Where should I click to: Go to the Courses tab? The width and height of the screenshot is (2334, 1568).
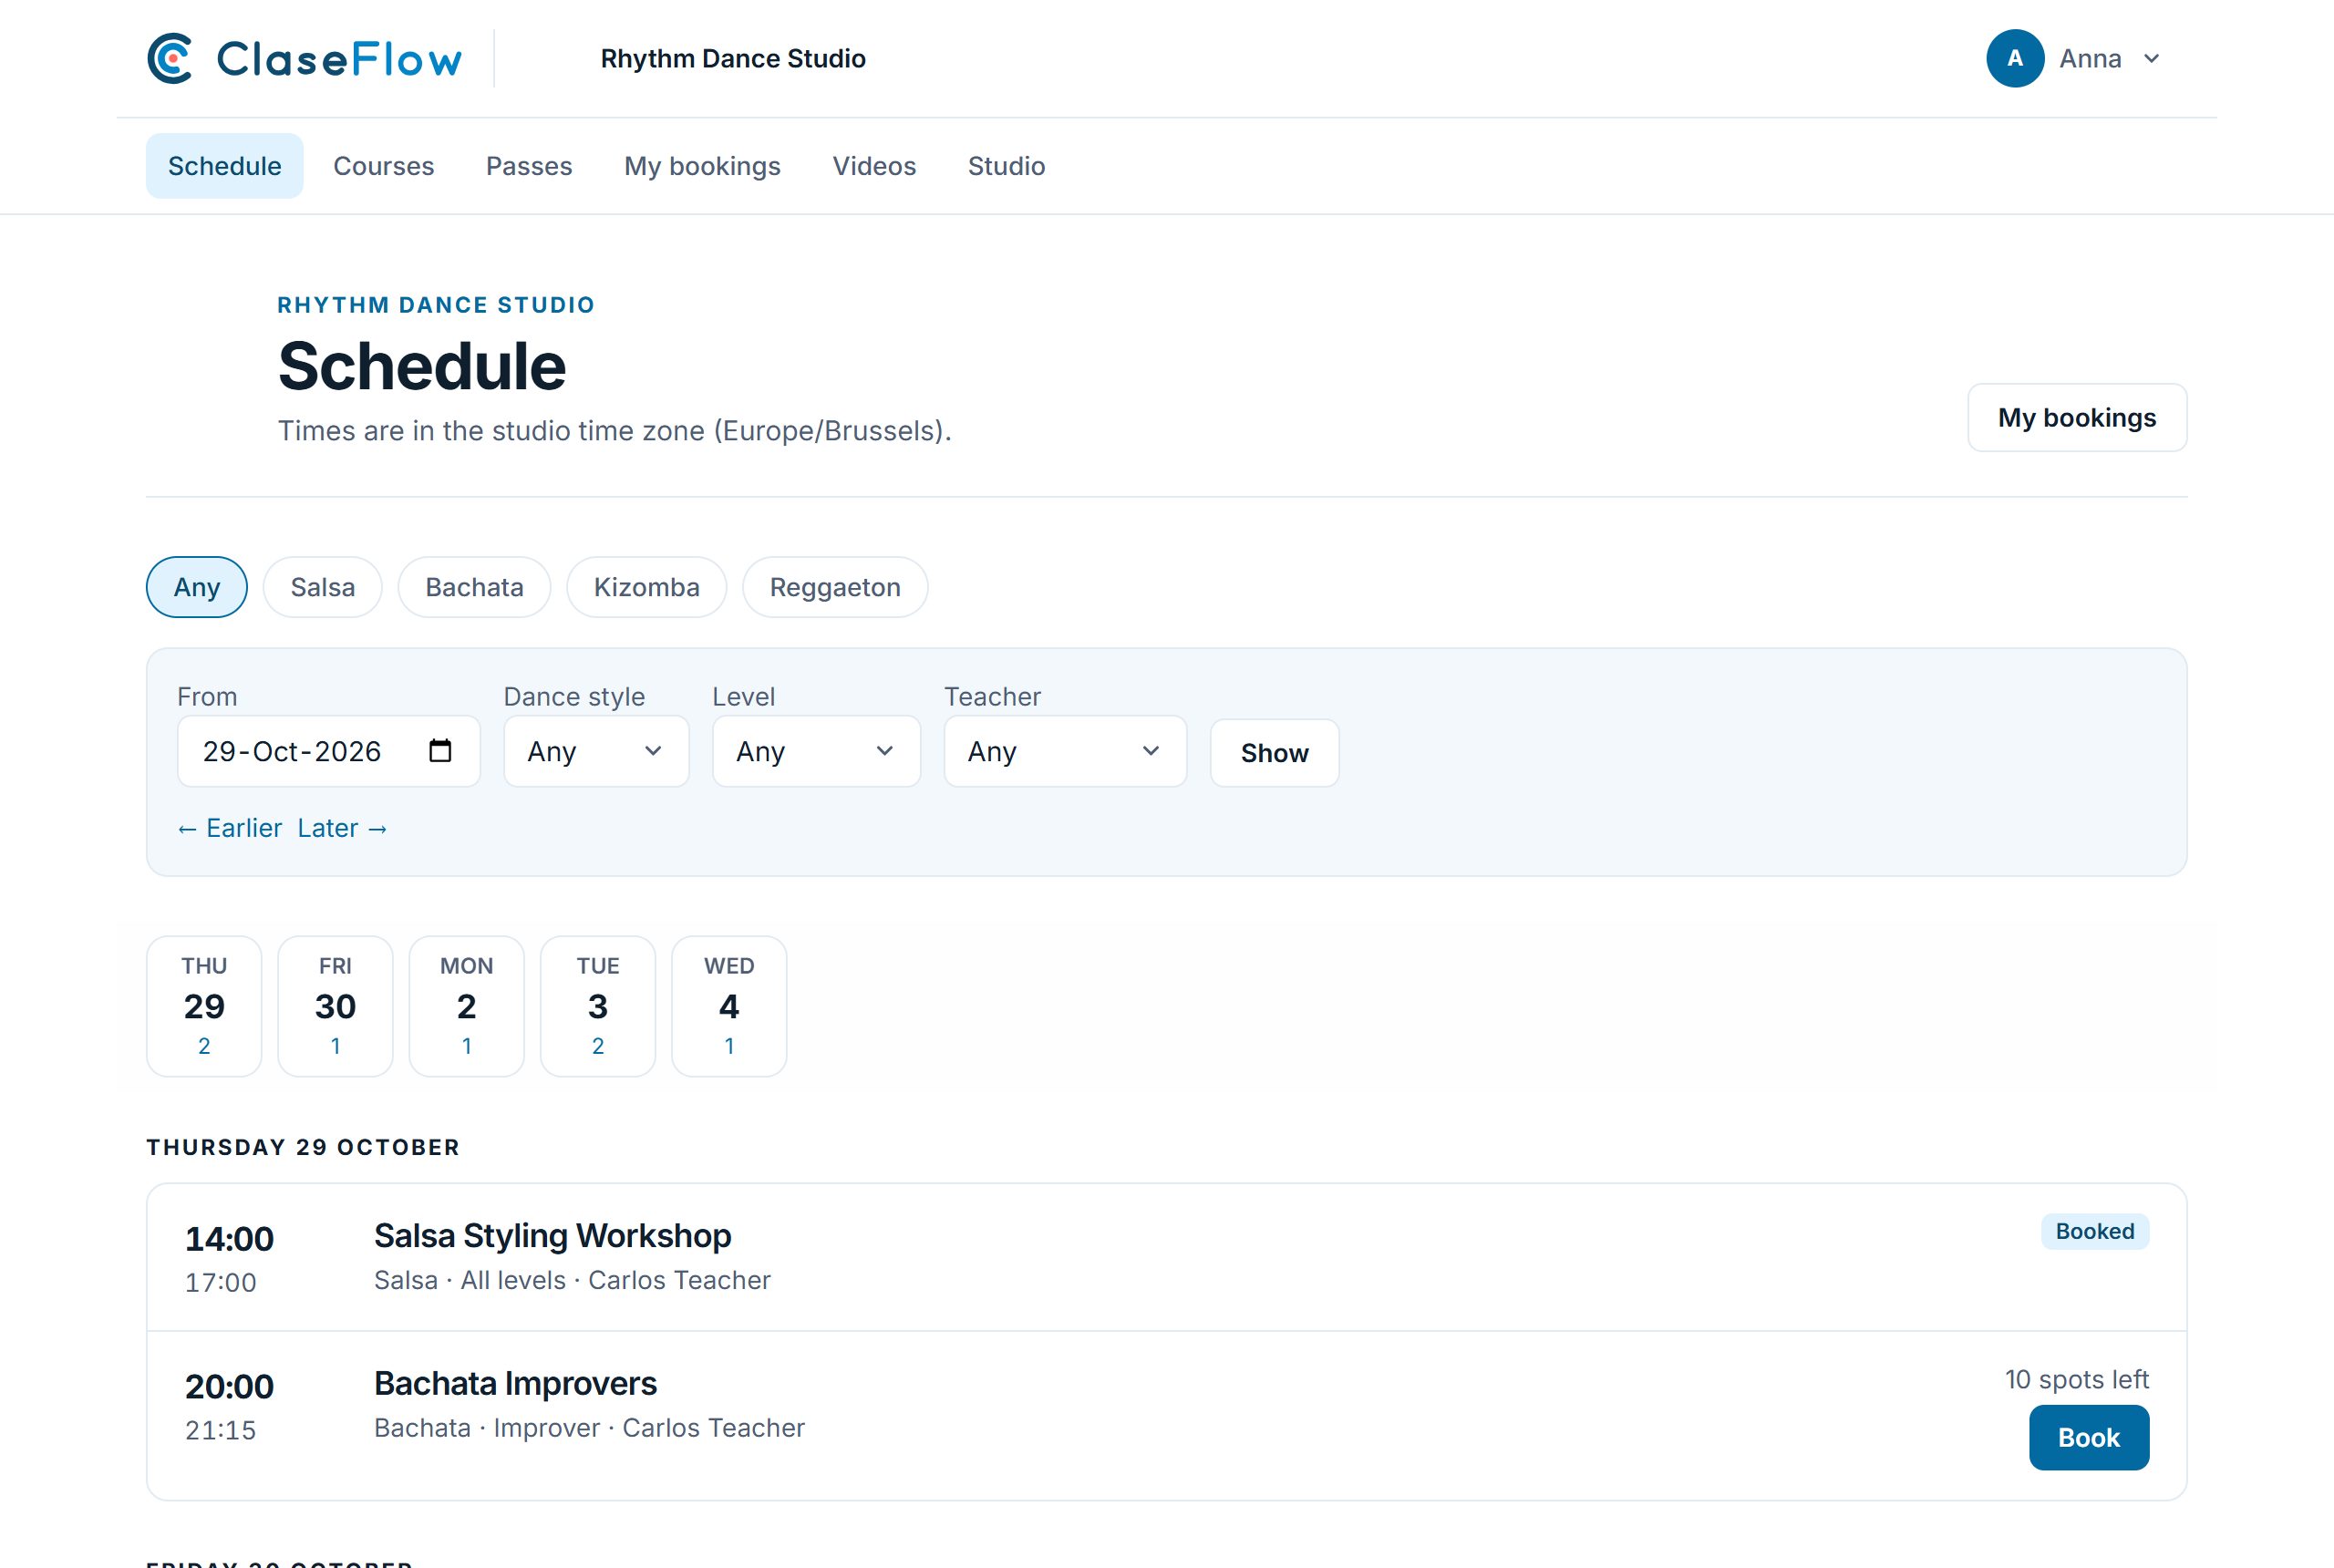(x=384, y=166)
